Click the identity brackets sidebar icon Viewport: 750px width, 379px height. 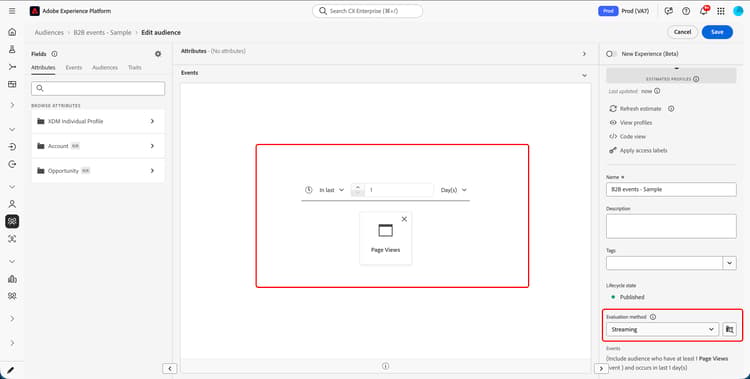pyautogui.click(x=12, y=239)
